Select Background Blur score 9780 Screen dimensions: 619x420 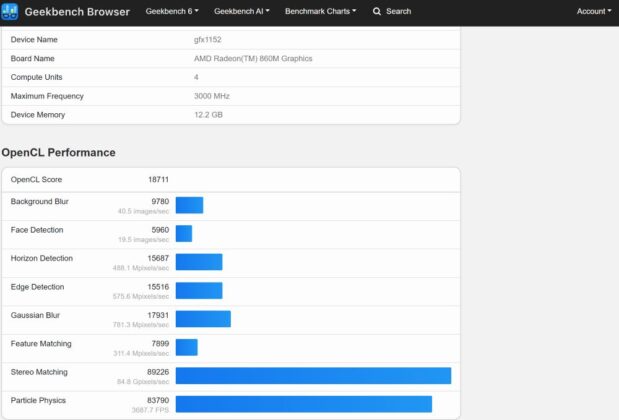pos(160,201)
